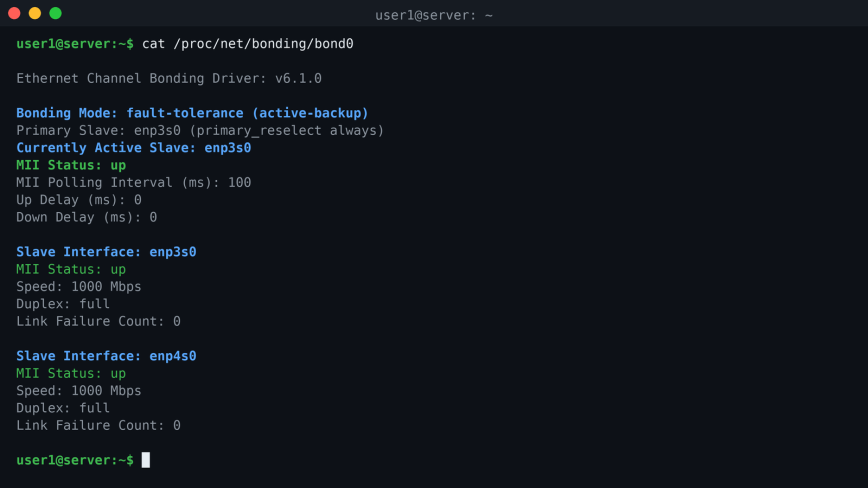The width and height of the screenshot is (868, 488).
Task: Click the Ethernet Channel Bonding Driver version line
Action: pyautogui.click(x=169, y=79)
